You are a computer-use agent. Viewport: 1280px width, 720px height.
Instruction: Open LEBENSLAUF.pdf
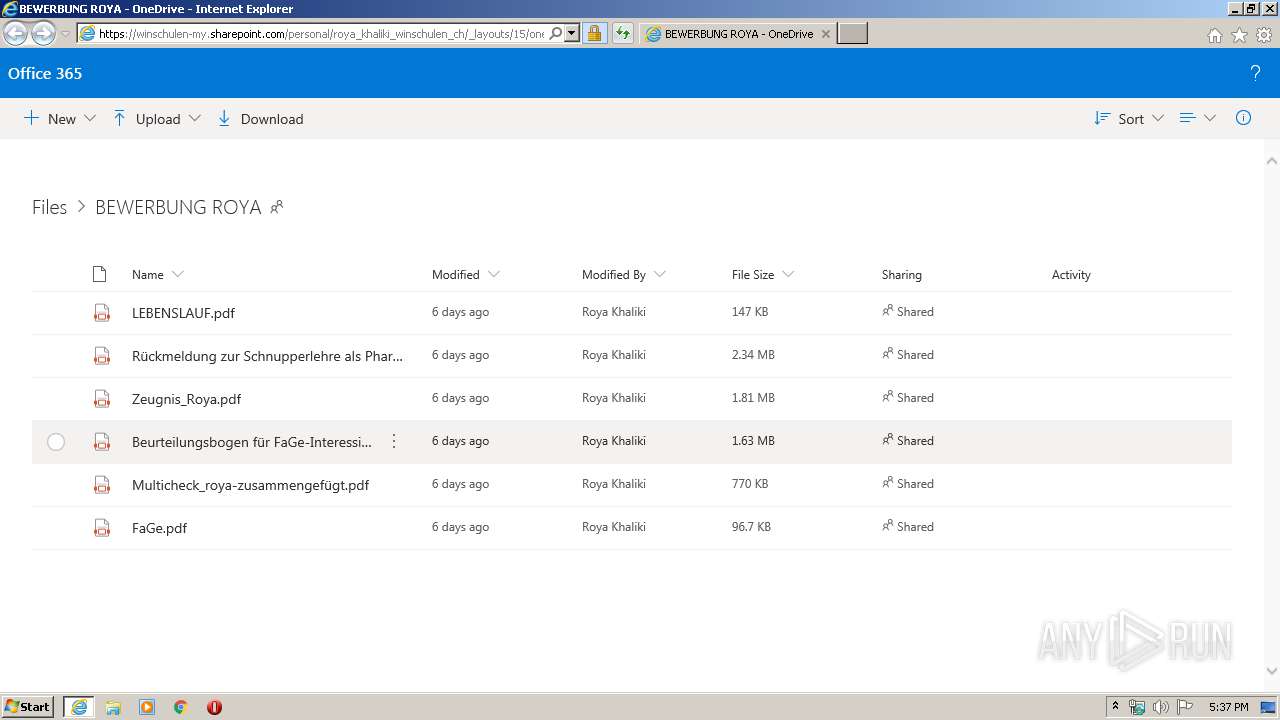[183, 313]
